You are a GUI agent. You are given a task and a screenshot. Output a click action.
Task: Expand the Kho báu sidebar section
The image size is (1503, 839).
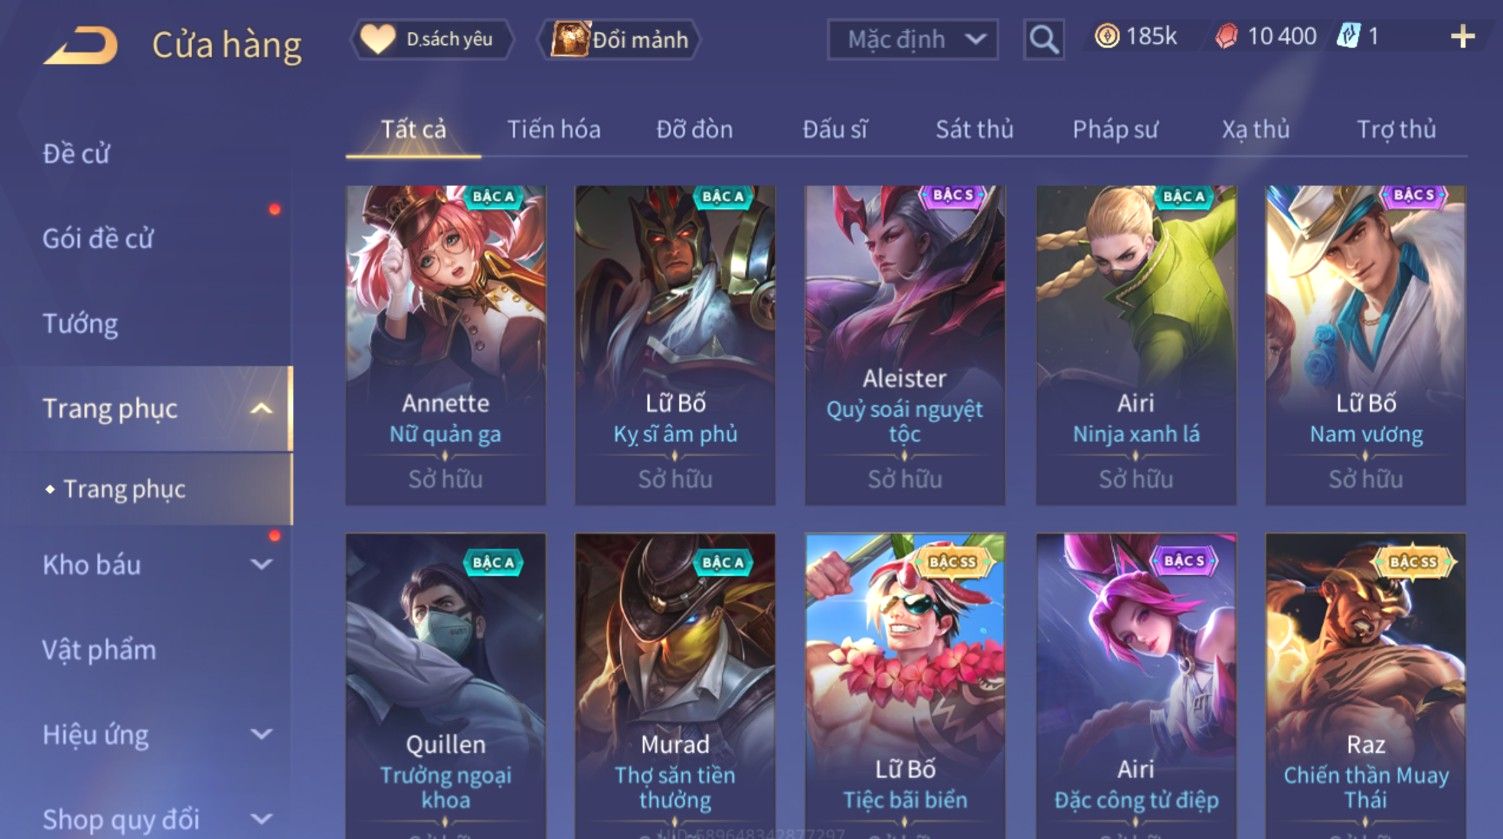pyautogui.click(x=261, y=564)
